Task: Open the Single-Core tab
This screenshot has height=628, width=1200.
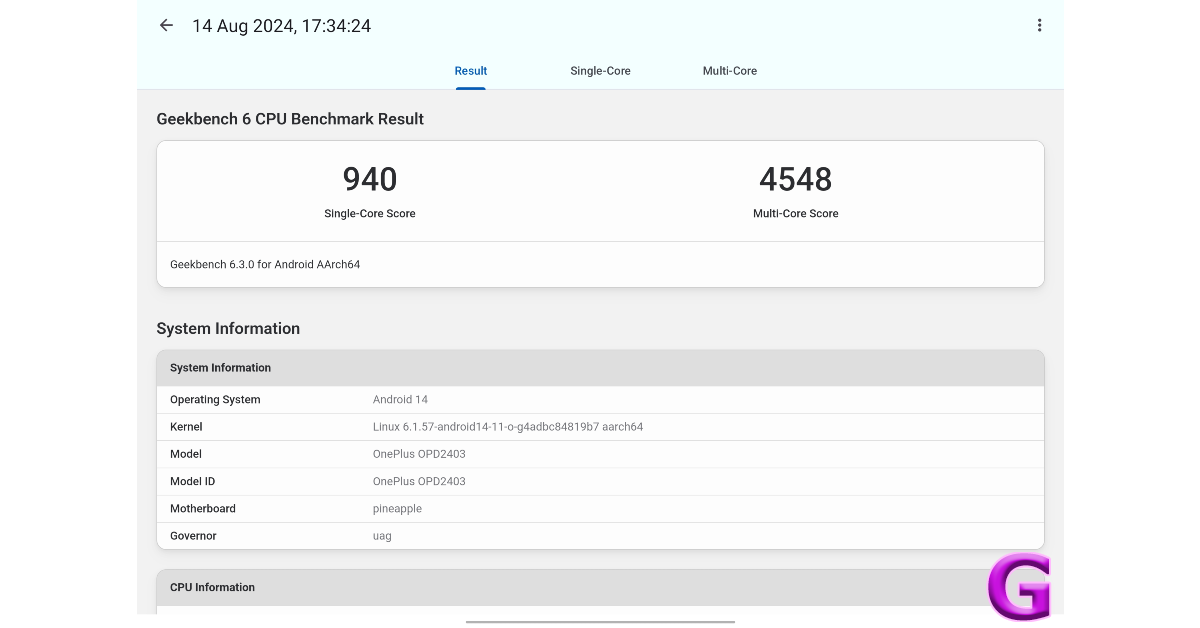Action: pos(600,71)
